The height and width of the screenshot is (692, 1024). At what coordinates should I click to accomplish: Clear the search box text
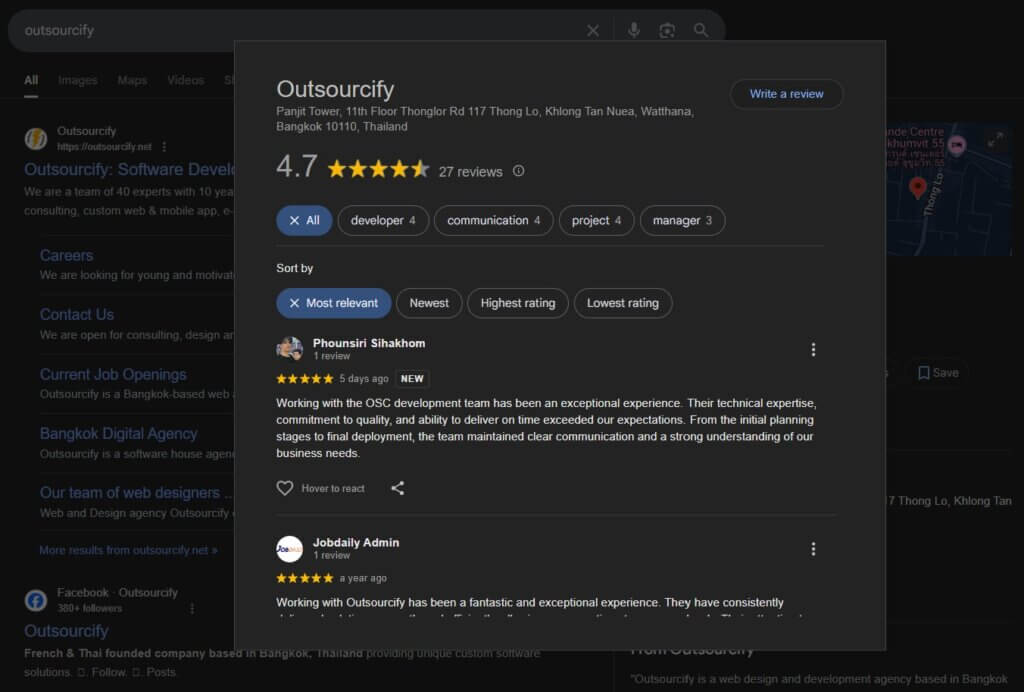tap(593, 31)
